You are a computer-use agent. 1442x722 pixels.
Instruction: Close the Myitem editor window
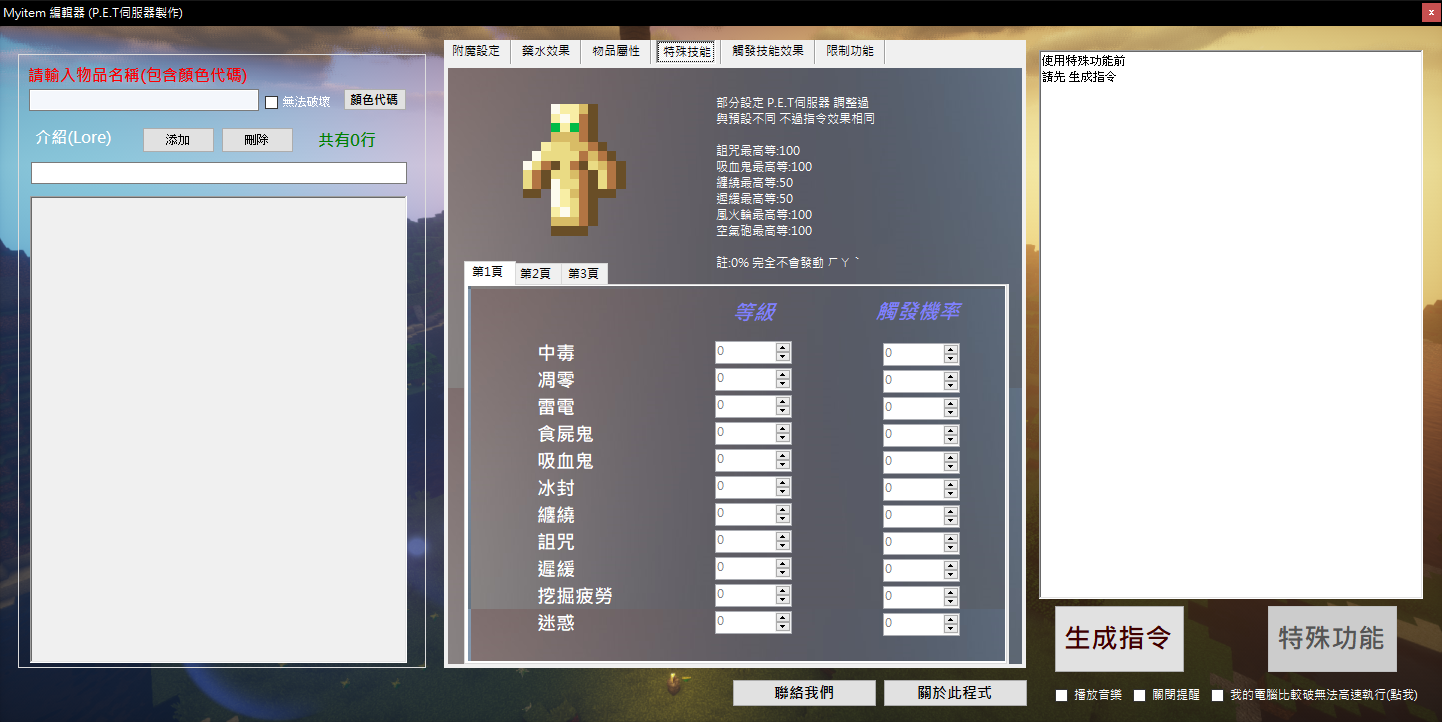pos(1431,12)
